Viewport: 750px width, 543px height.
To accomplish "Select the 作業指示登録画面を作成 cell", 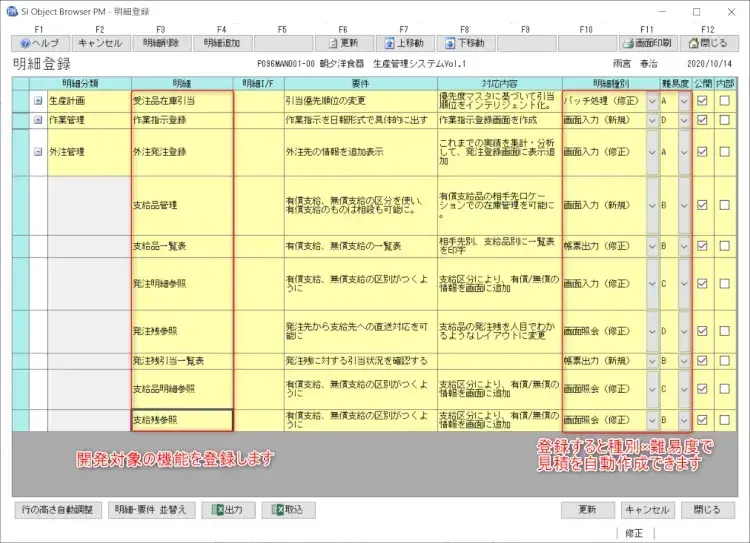I will click(499, 120).
